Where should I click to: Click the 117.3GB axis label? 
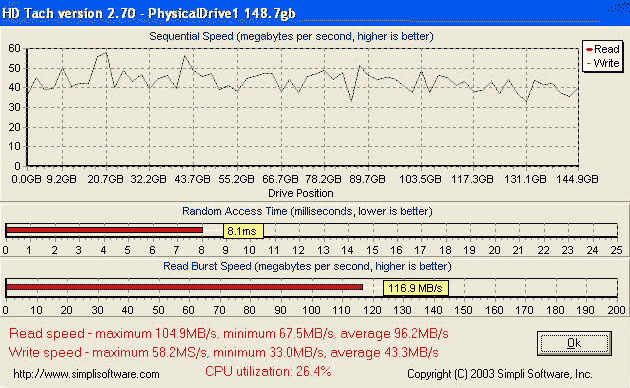click(472, 179)
